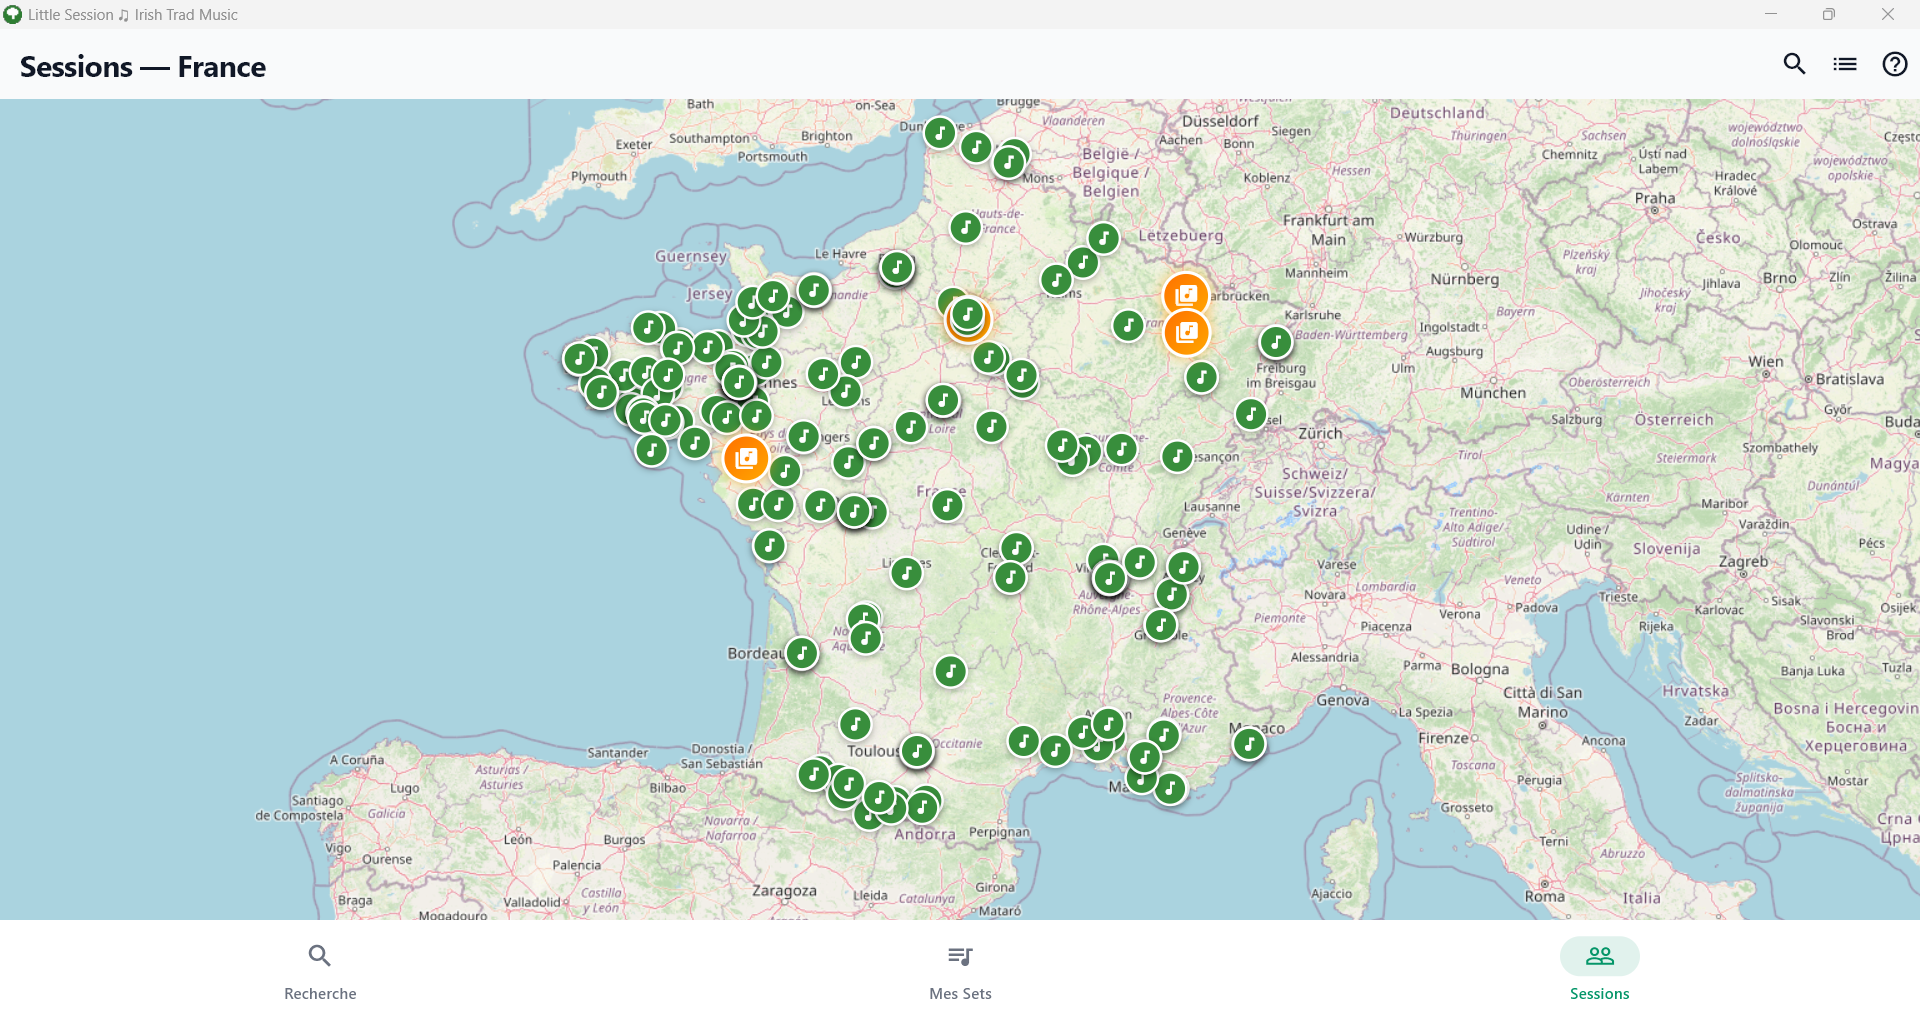
Task: Click the orange cluster marker near Nantes
Action: pos(745,457)
